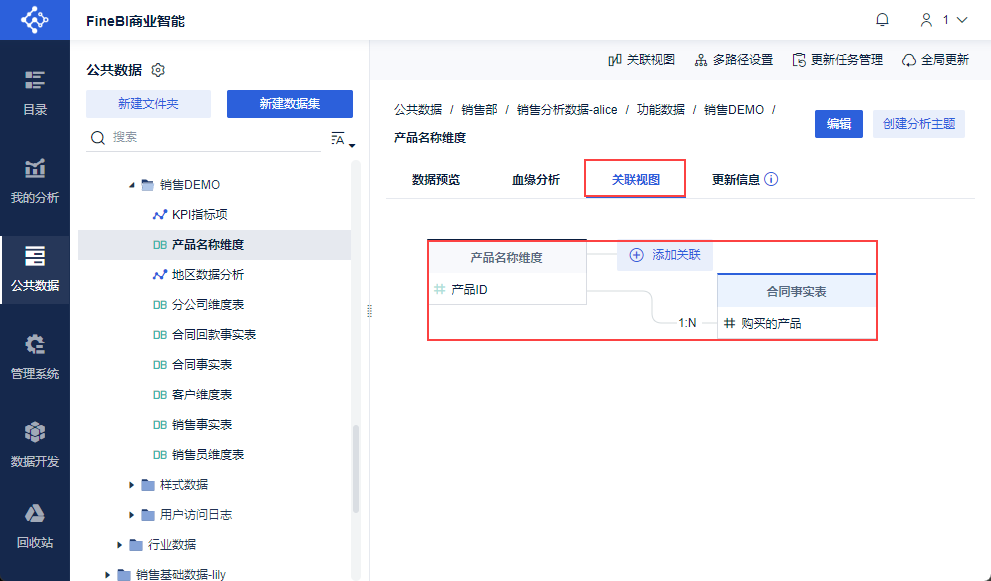Expand the 样式数据 folder
The width and height of the screenshot is (991, 581).
tap(131, 485)
